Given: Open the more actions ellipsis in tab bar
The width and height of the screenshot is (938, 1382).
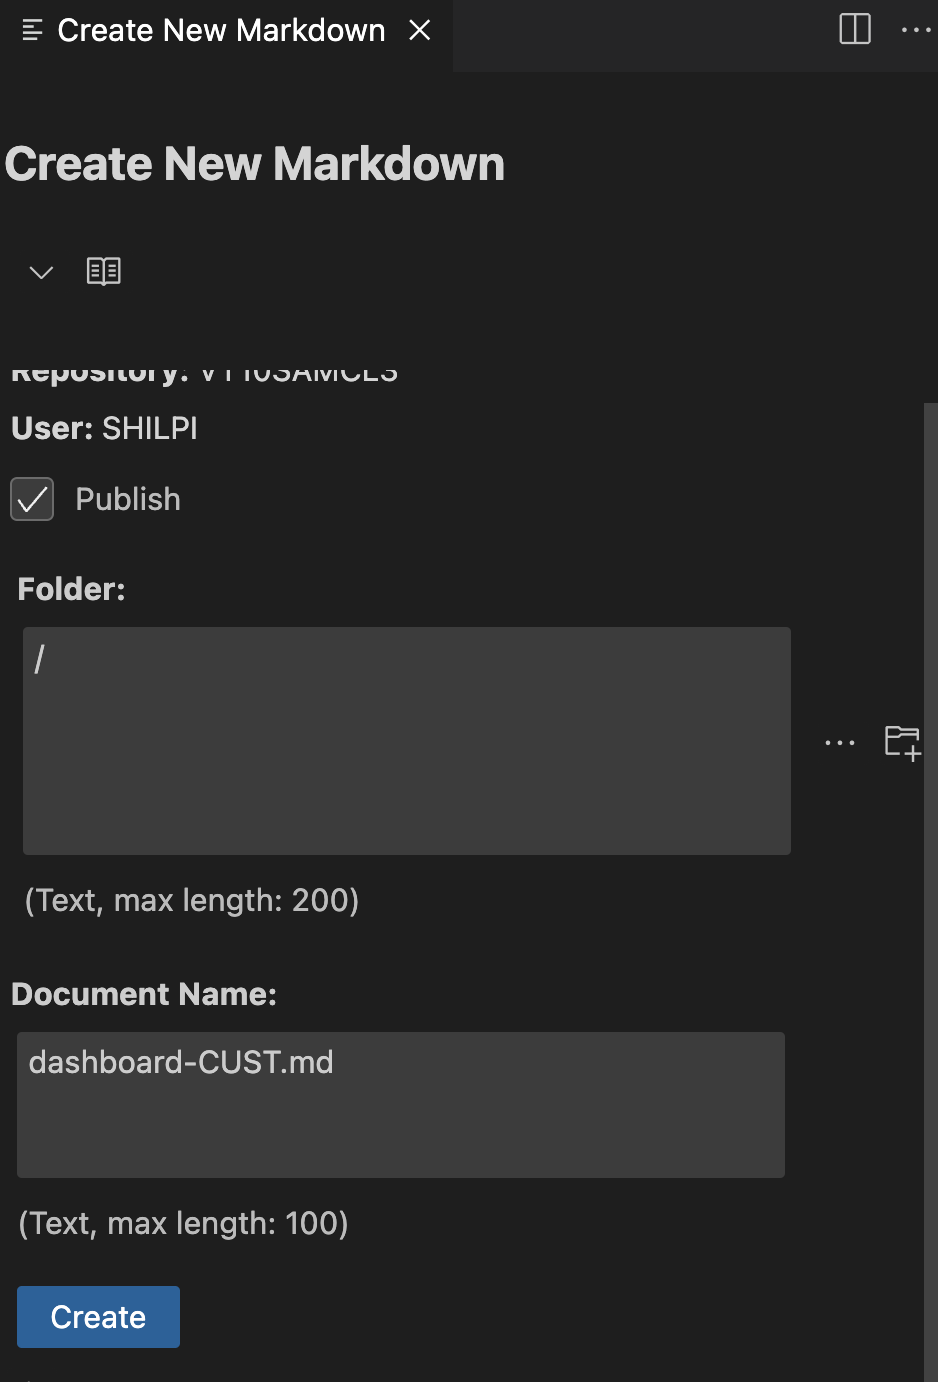Looking at the screenshot, I should 915,30.
